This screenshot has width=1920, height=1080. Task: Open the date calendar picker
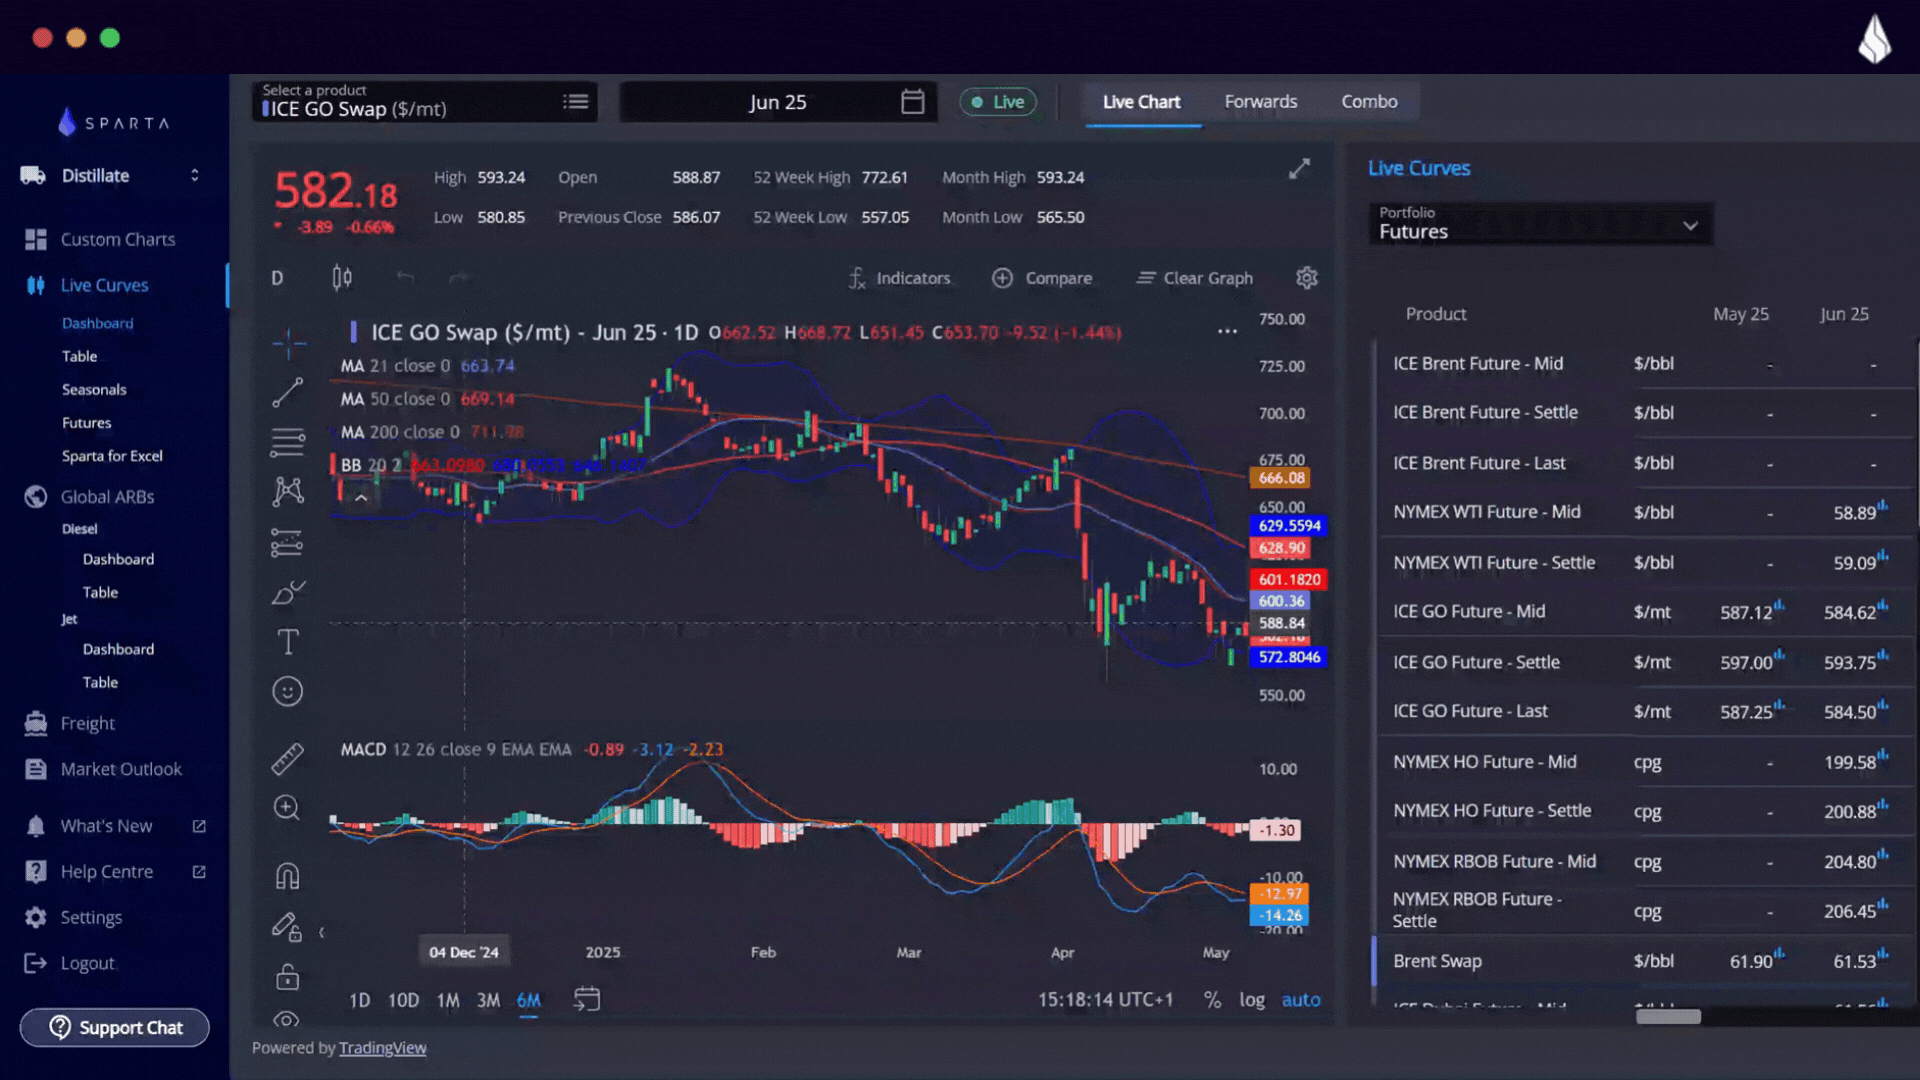point(912,102)
